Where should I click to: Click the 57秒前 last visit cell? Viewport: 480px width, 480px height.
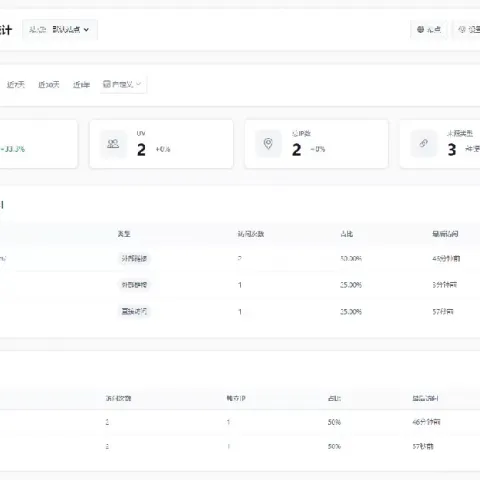(x=423, y=446)
